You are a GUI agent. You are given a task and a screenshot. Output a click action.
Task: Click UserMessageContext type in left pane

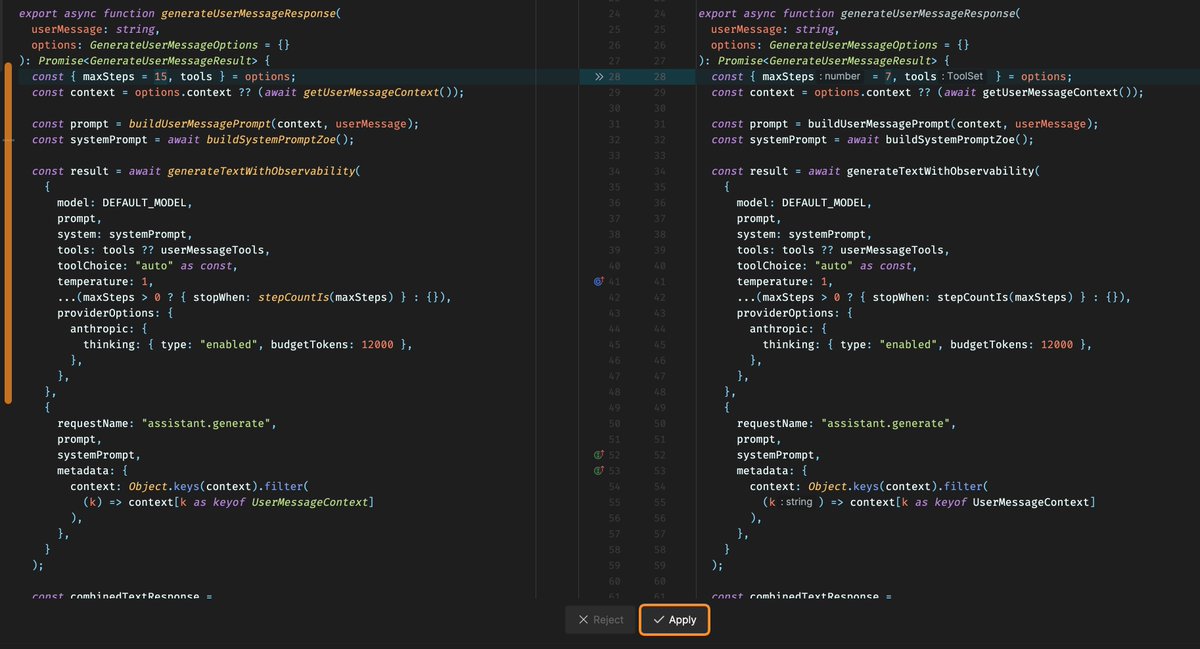click(x=312, y=502)
